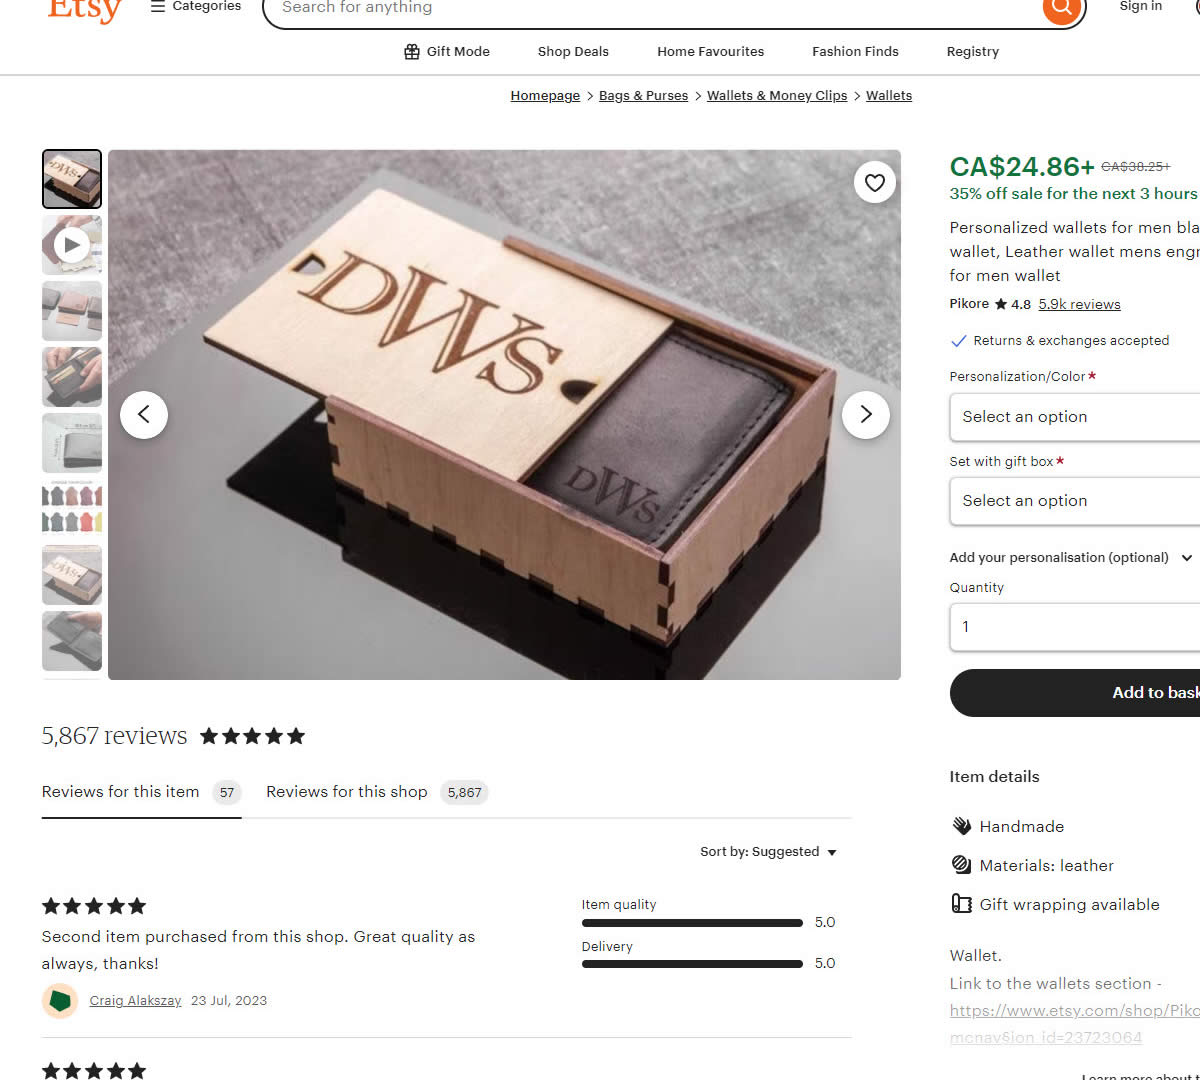This screenshot has width=1200, height=1080.
Task: Open Sort by: Suggested dropdown
Action: point(768,852)
